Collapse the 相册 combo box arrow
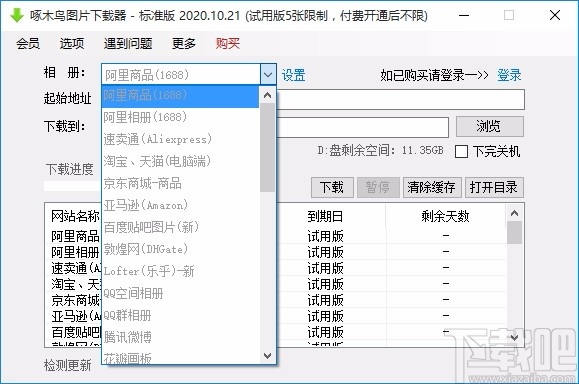The image size is (579, 384). [268, 75]
